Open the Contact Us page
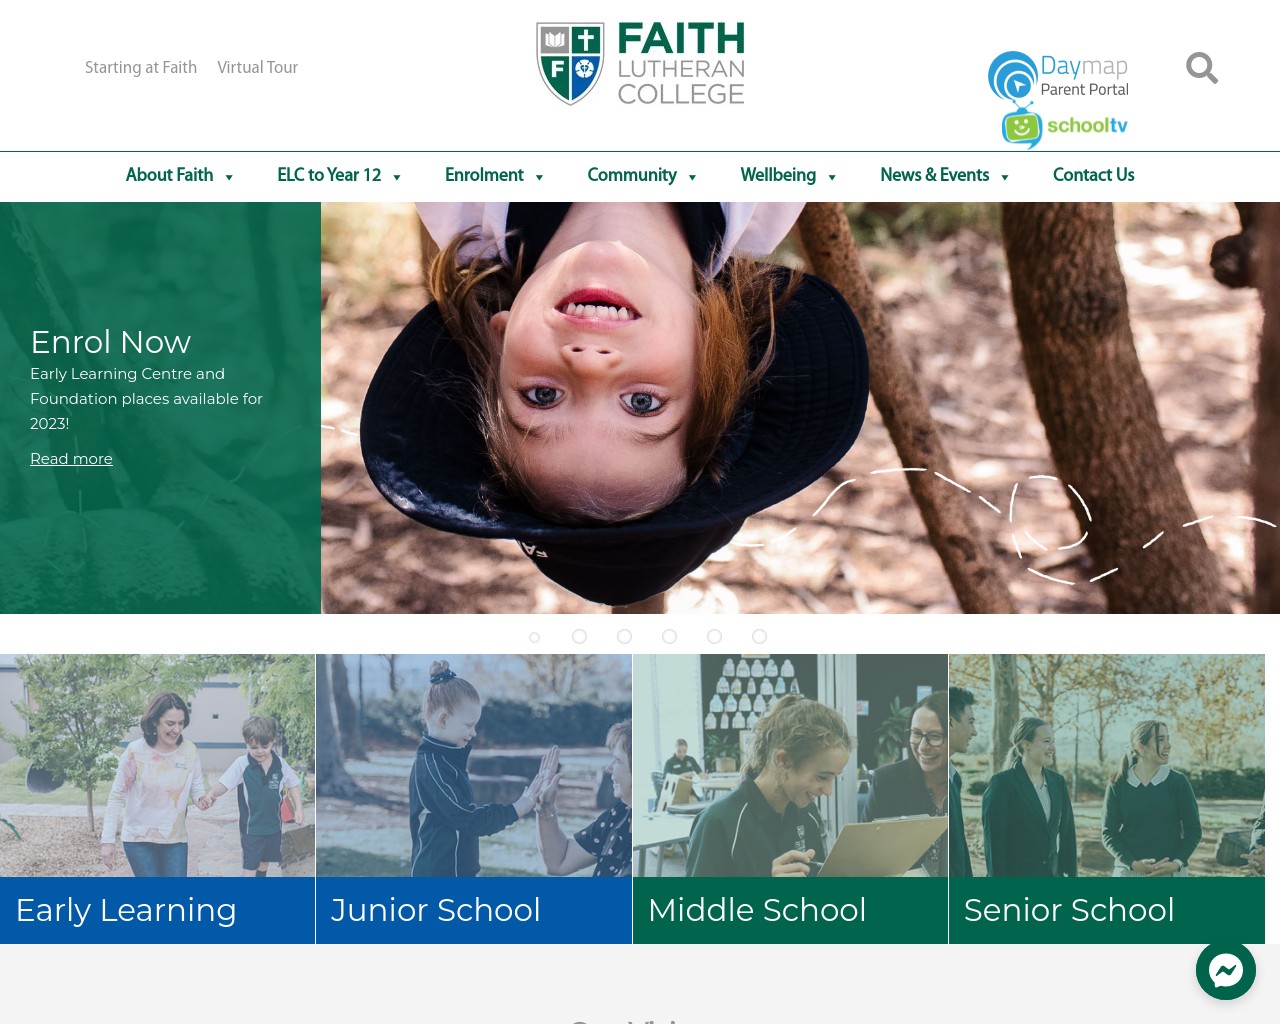 click(1093, 176)
